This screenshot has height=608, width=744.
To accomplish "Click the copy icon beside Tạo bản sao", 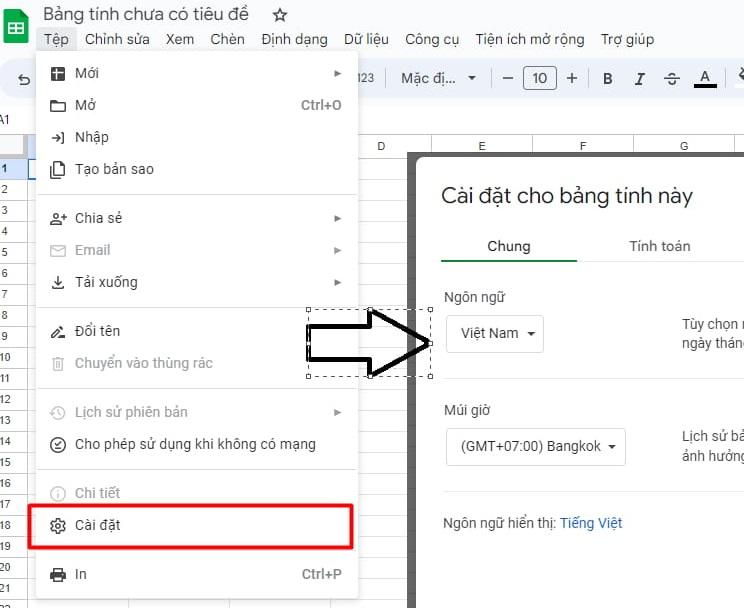I will (x=57, y=170).
